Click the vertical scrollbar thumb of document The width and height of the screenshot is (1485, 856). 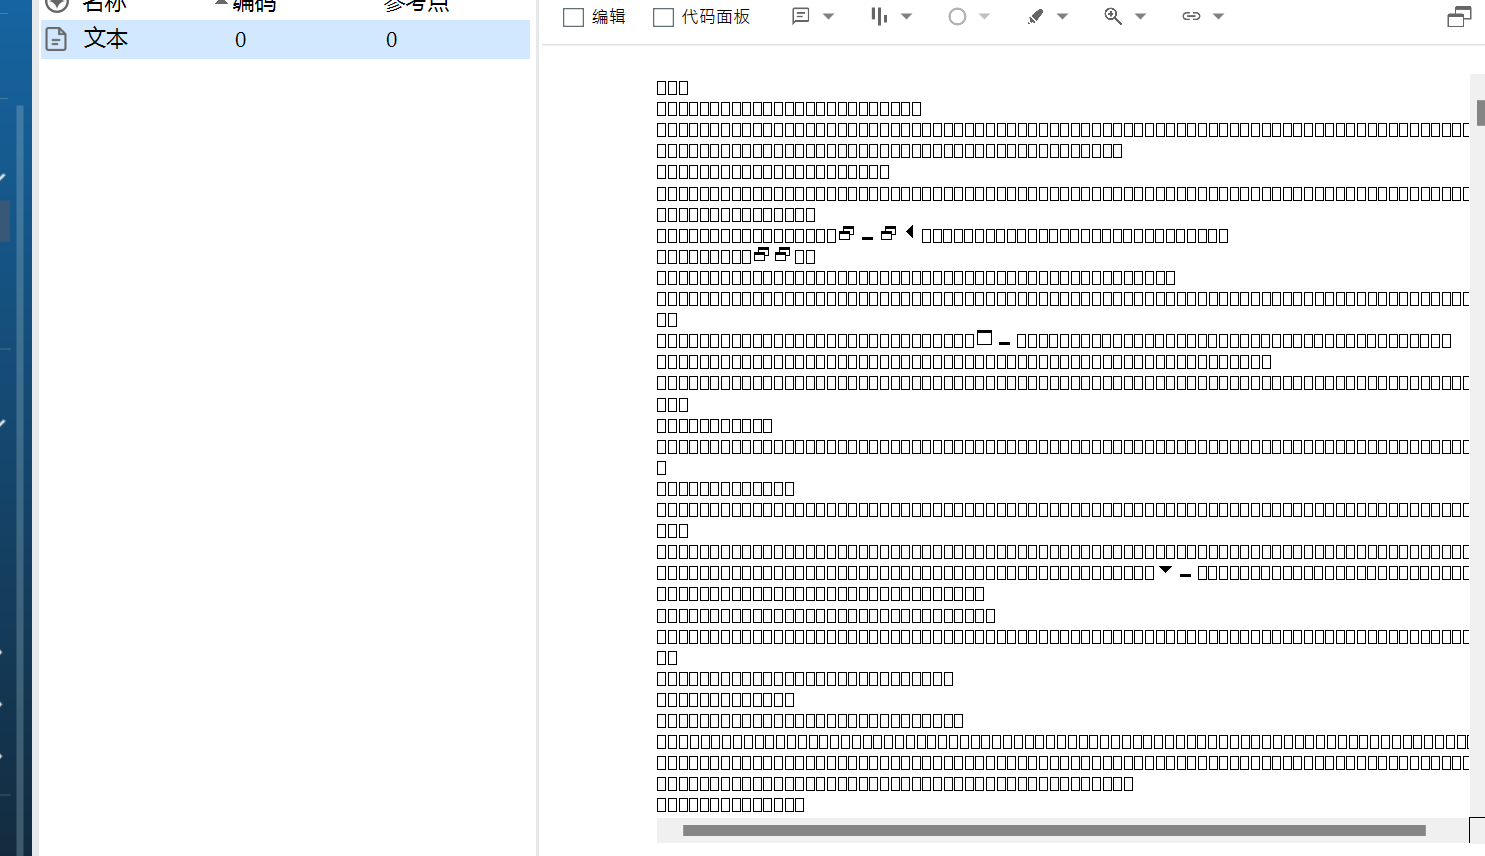coord(1480,113)
